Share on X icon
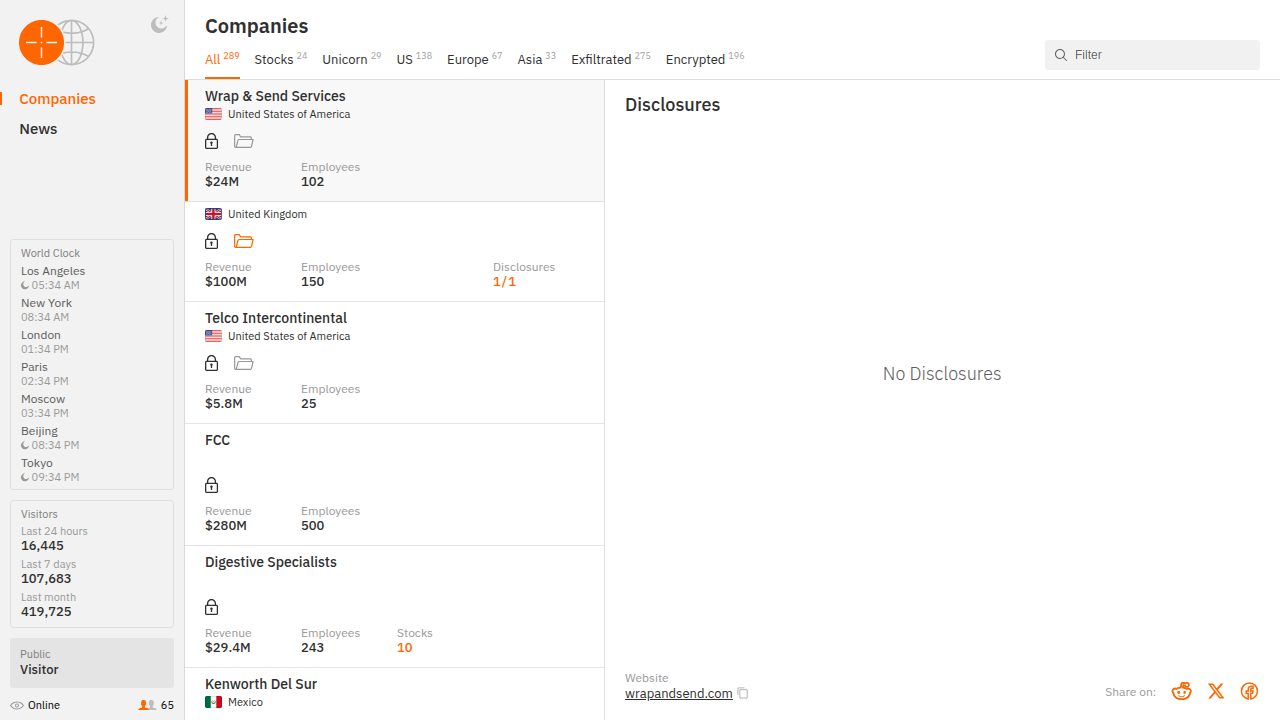The width and height of the screenshot is (1280, 720). click(x=1216, y=691)
